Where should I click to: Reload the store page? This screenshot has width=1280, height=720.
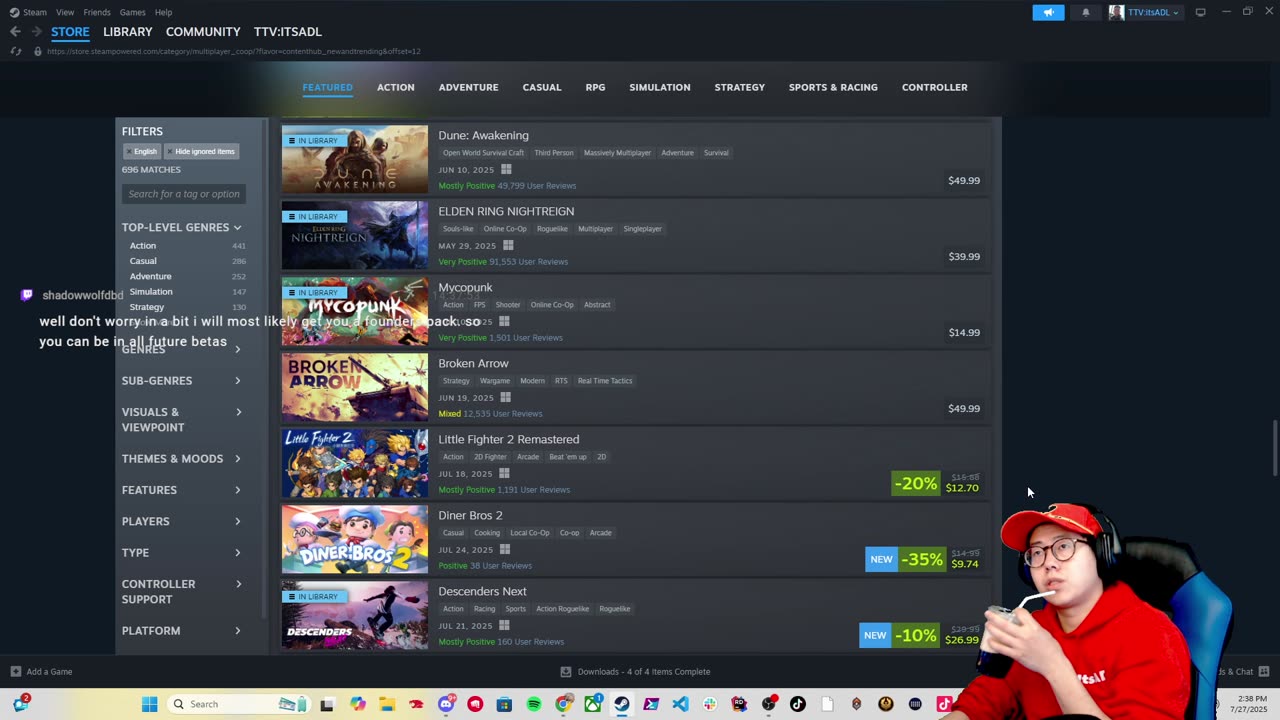[16, 51]
